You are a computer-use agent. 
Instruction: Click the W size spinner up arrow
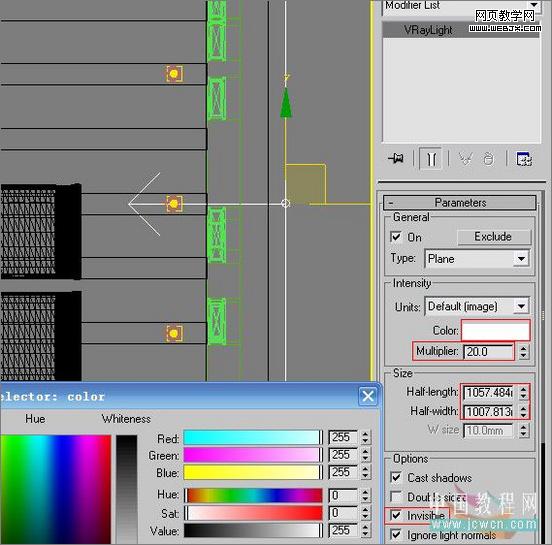point(523,427)
